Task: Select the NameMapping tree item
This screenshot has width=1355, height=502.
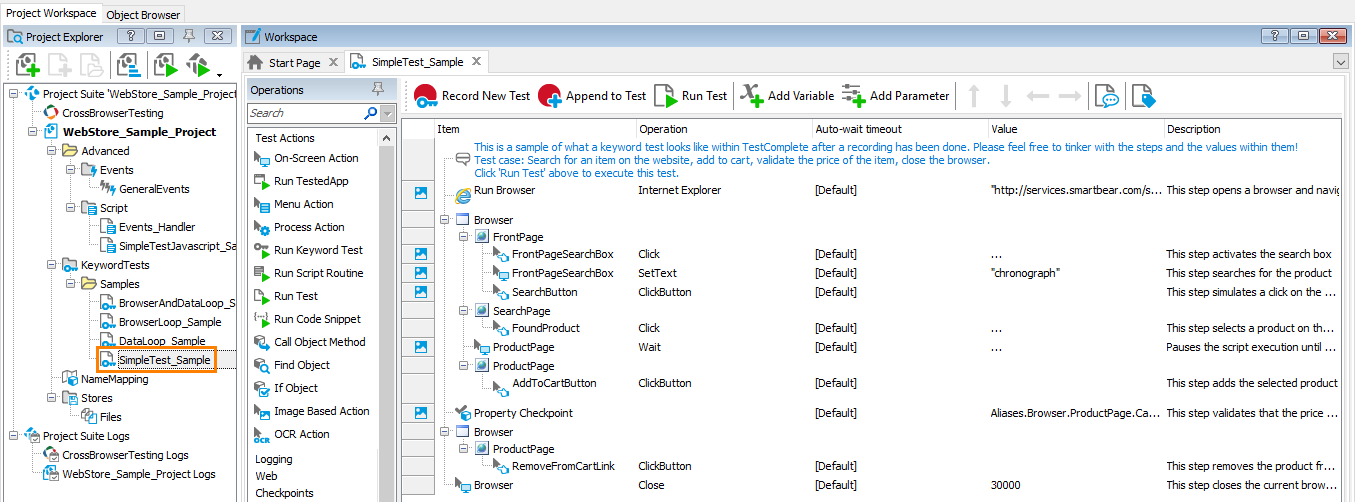Action: pos(114,379)
